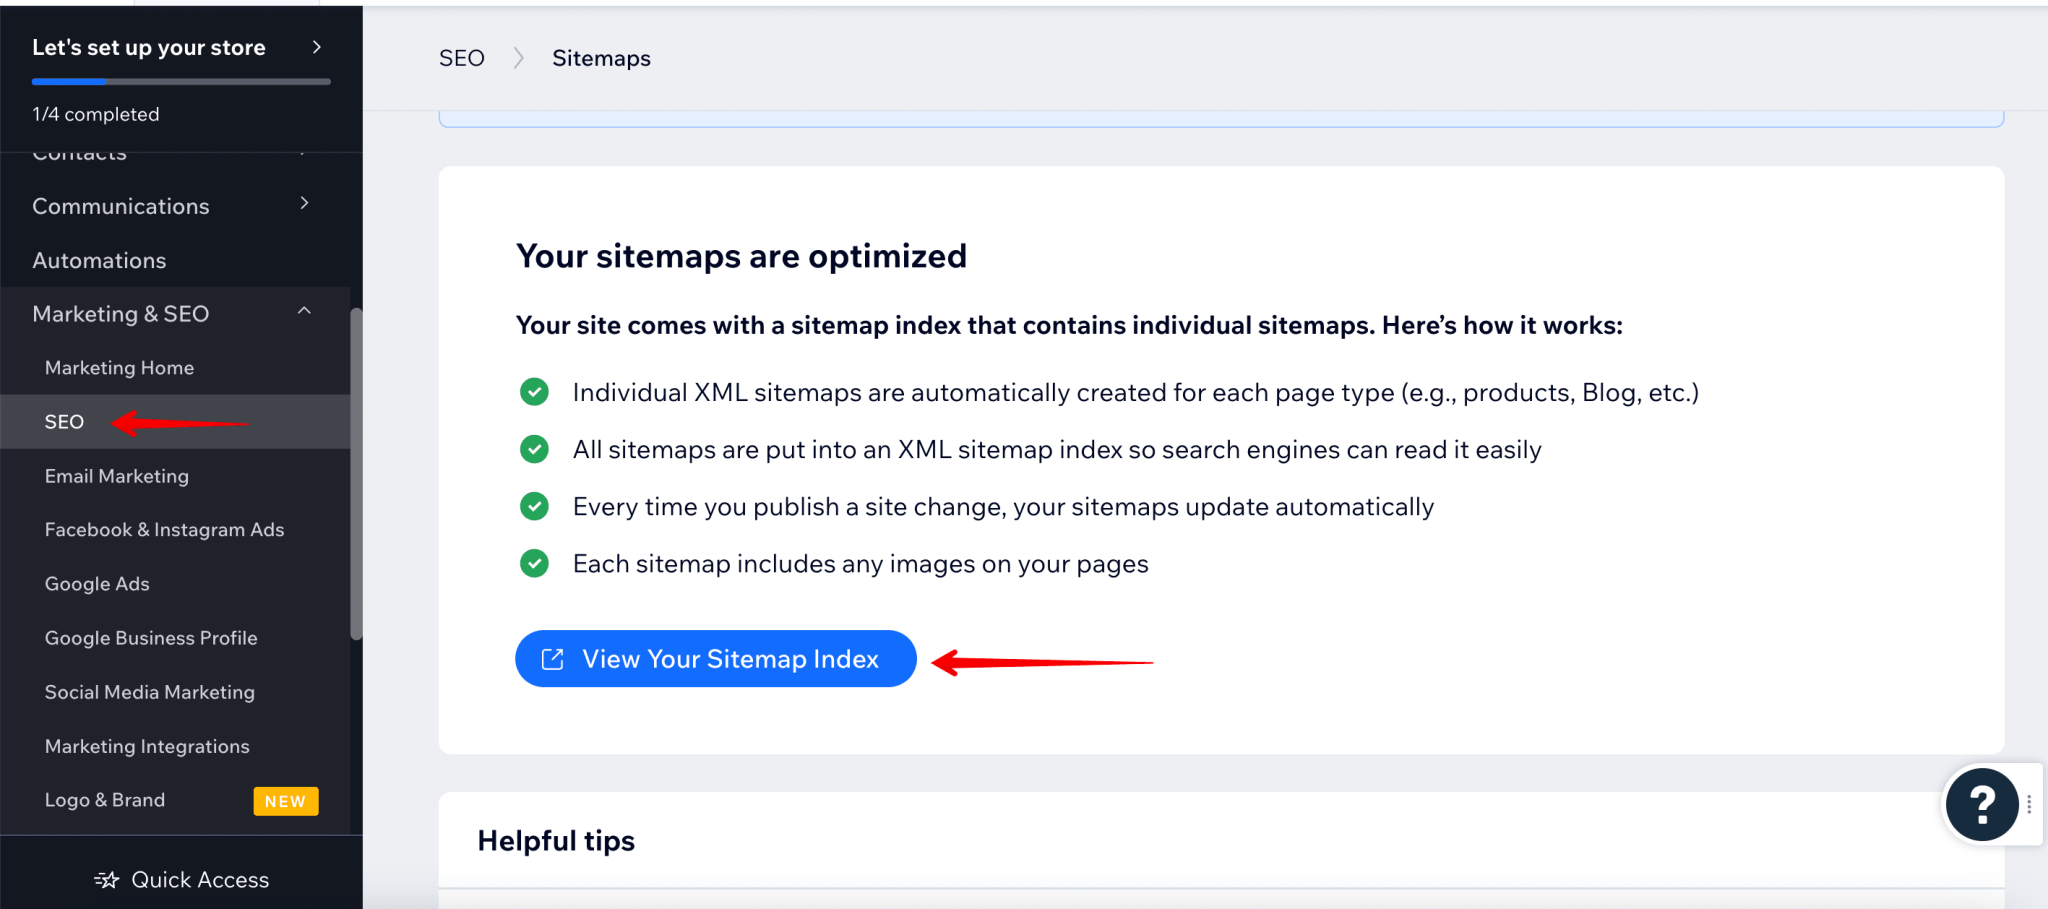Expand the Contacts section

(x=305, y=152)
